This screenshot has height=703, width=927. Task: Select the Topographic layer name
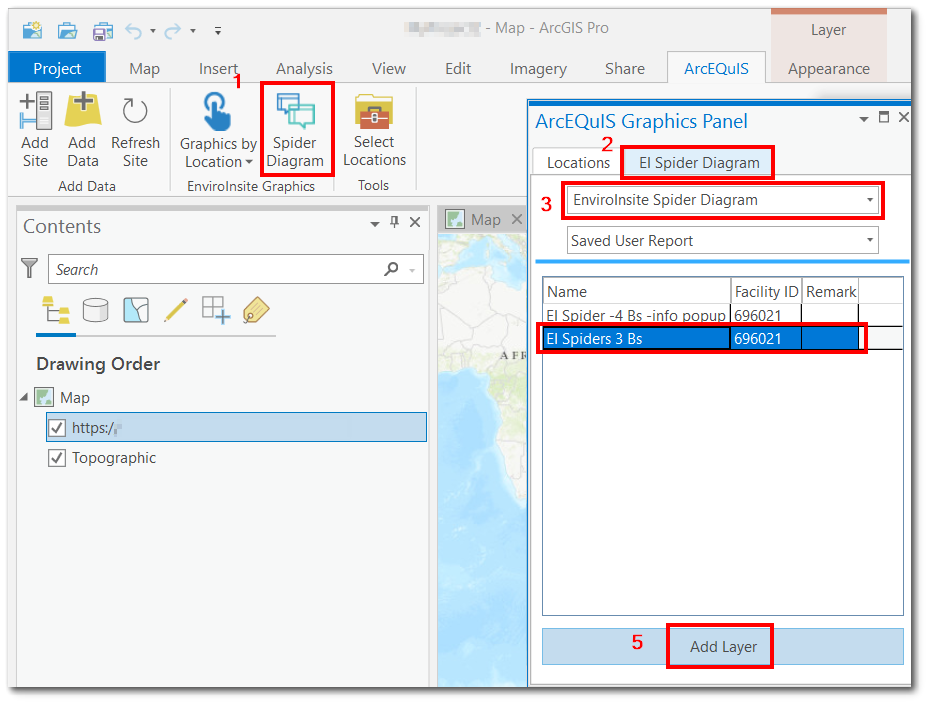114,458
